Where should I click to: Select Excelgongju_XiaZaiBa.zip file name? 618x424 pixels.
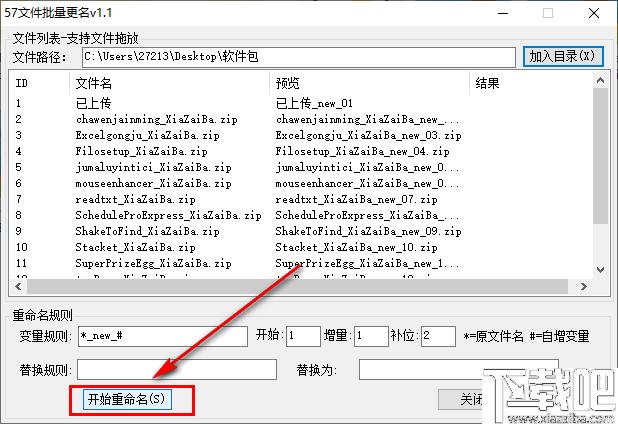click(x=147, y=135)
